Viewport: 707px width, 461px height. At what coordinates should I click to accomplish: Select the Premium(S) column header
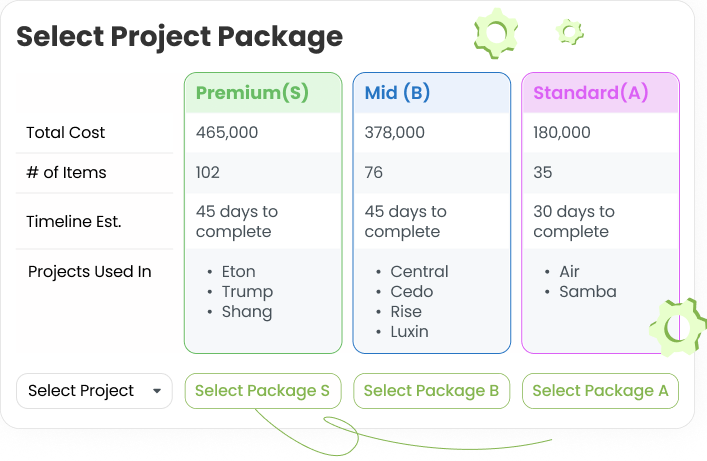pyautogui.click(x=252, y=93)
